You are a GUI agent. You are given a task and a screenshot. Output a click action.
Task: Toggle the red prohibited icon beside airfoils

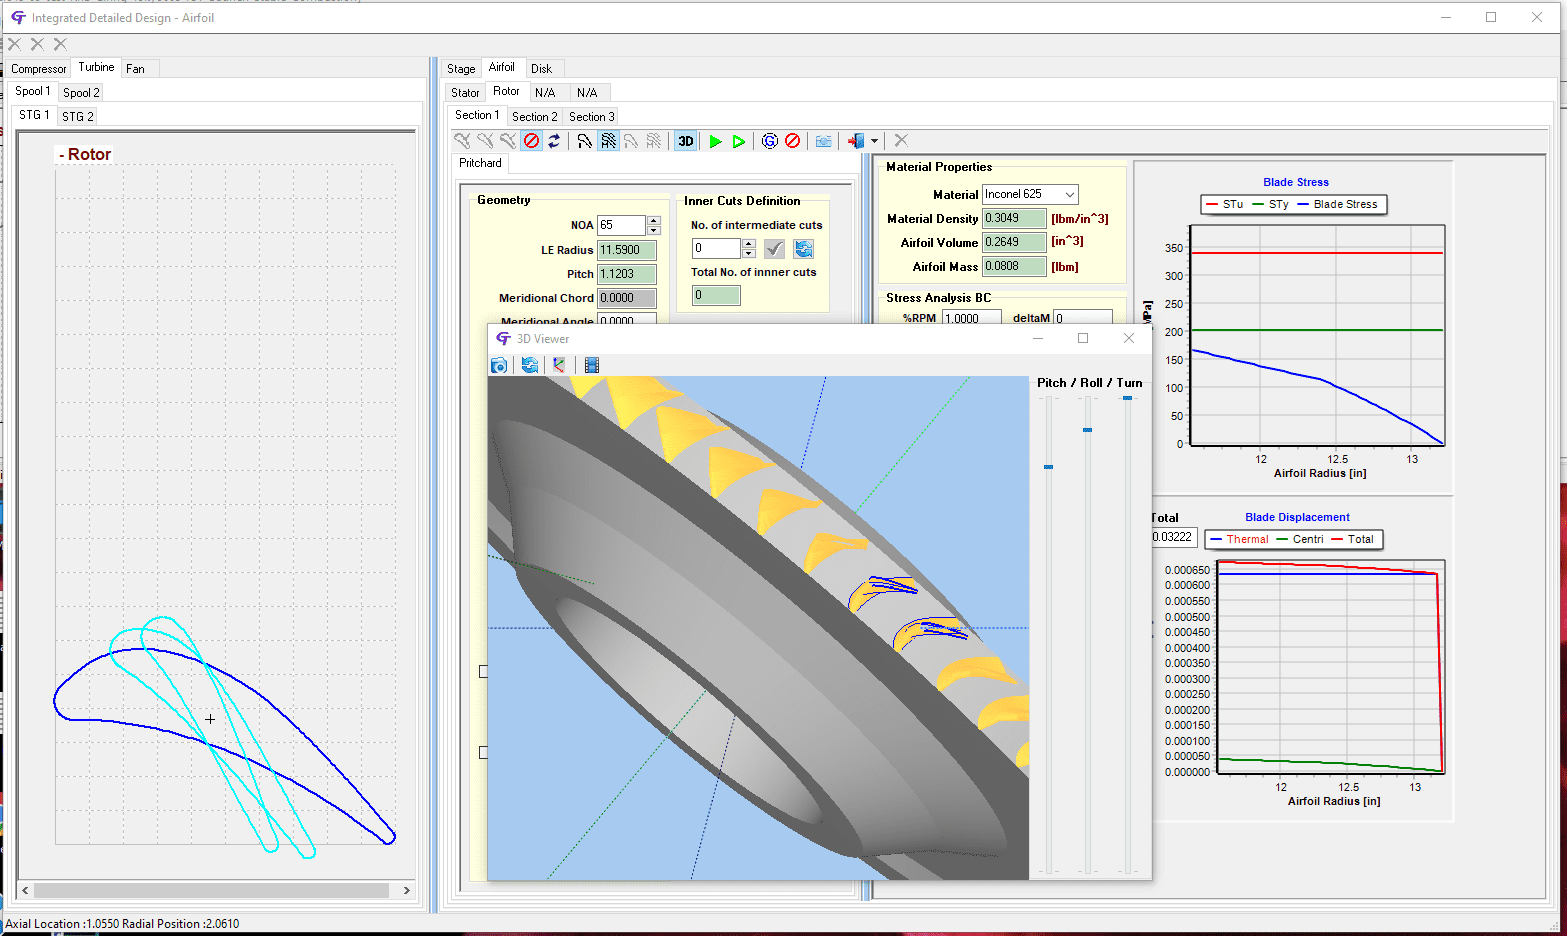(531, 141)
